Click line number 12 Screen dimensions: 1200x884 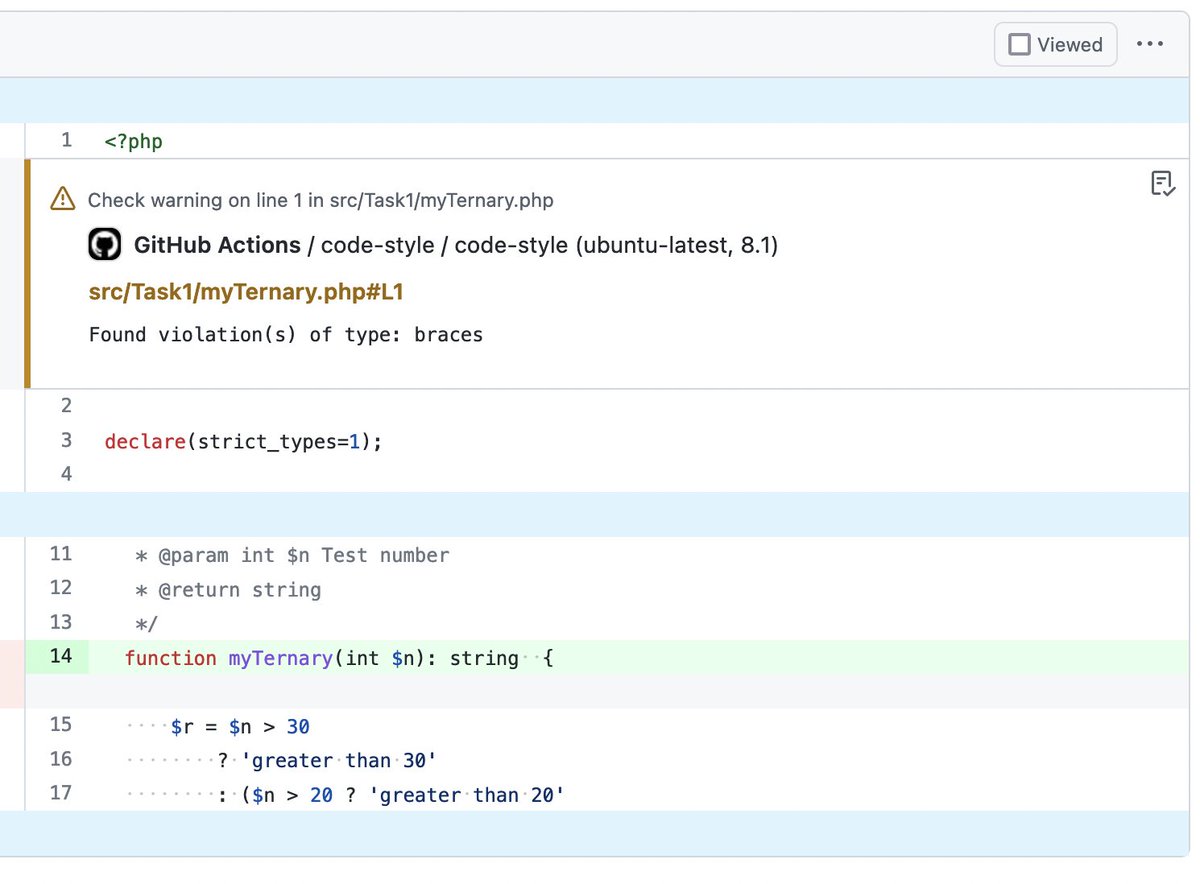point(61,588)
